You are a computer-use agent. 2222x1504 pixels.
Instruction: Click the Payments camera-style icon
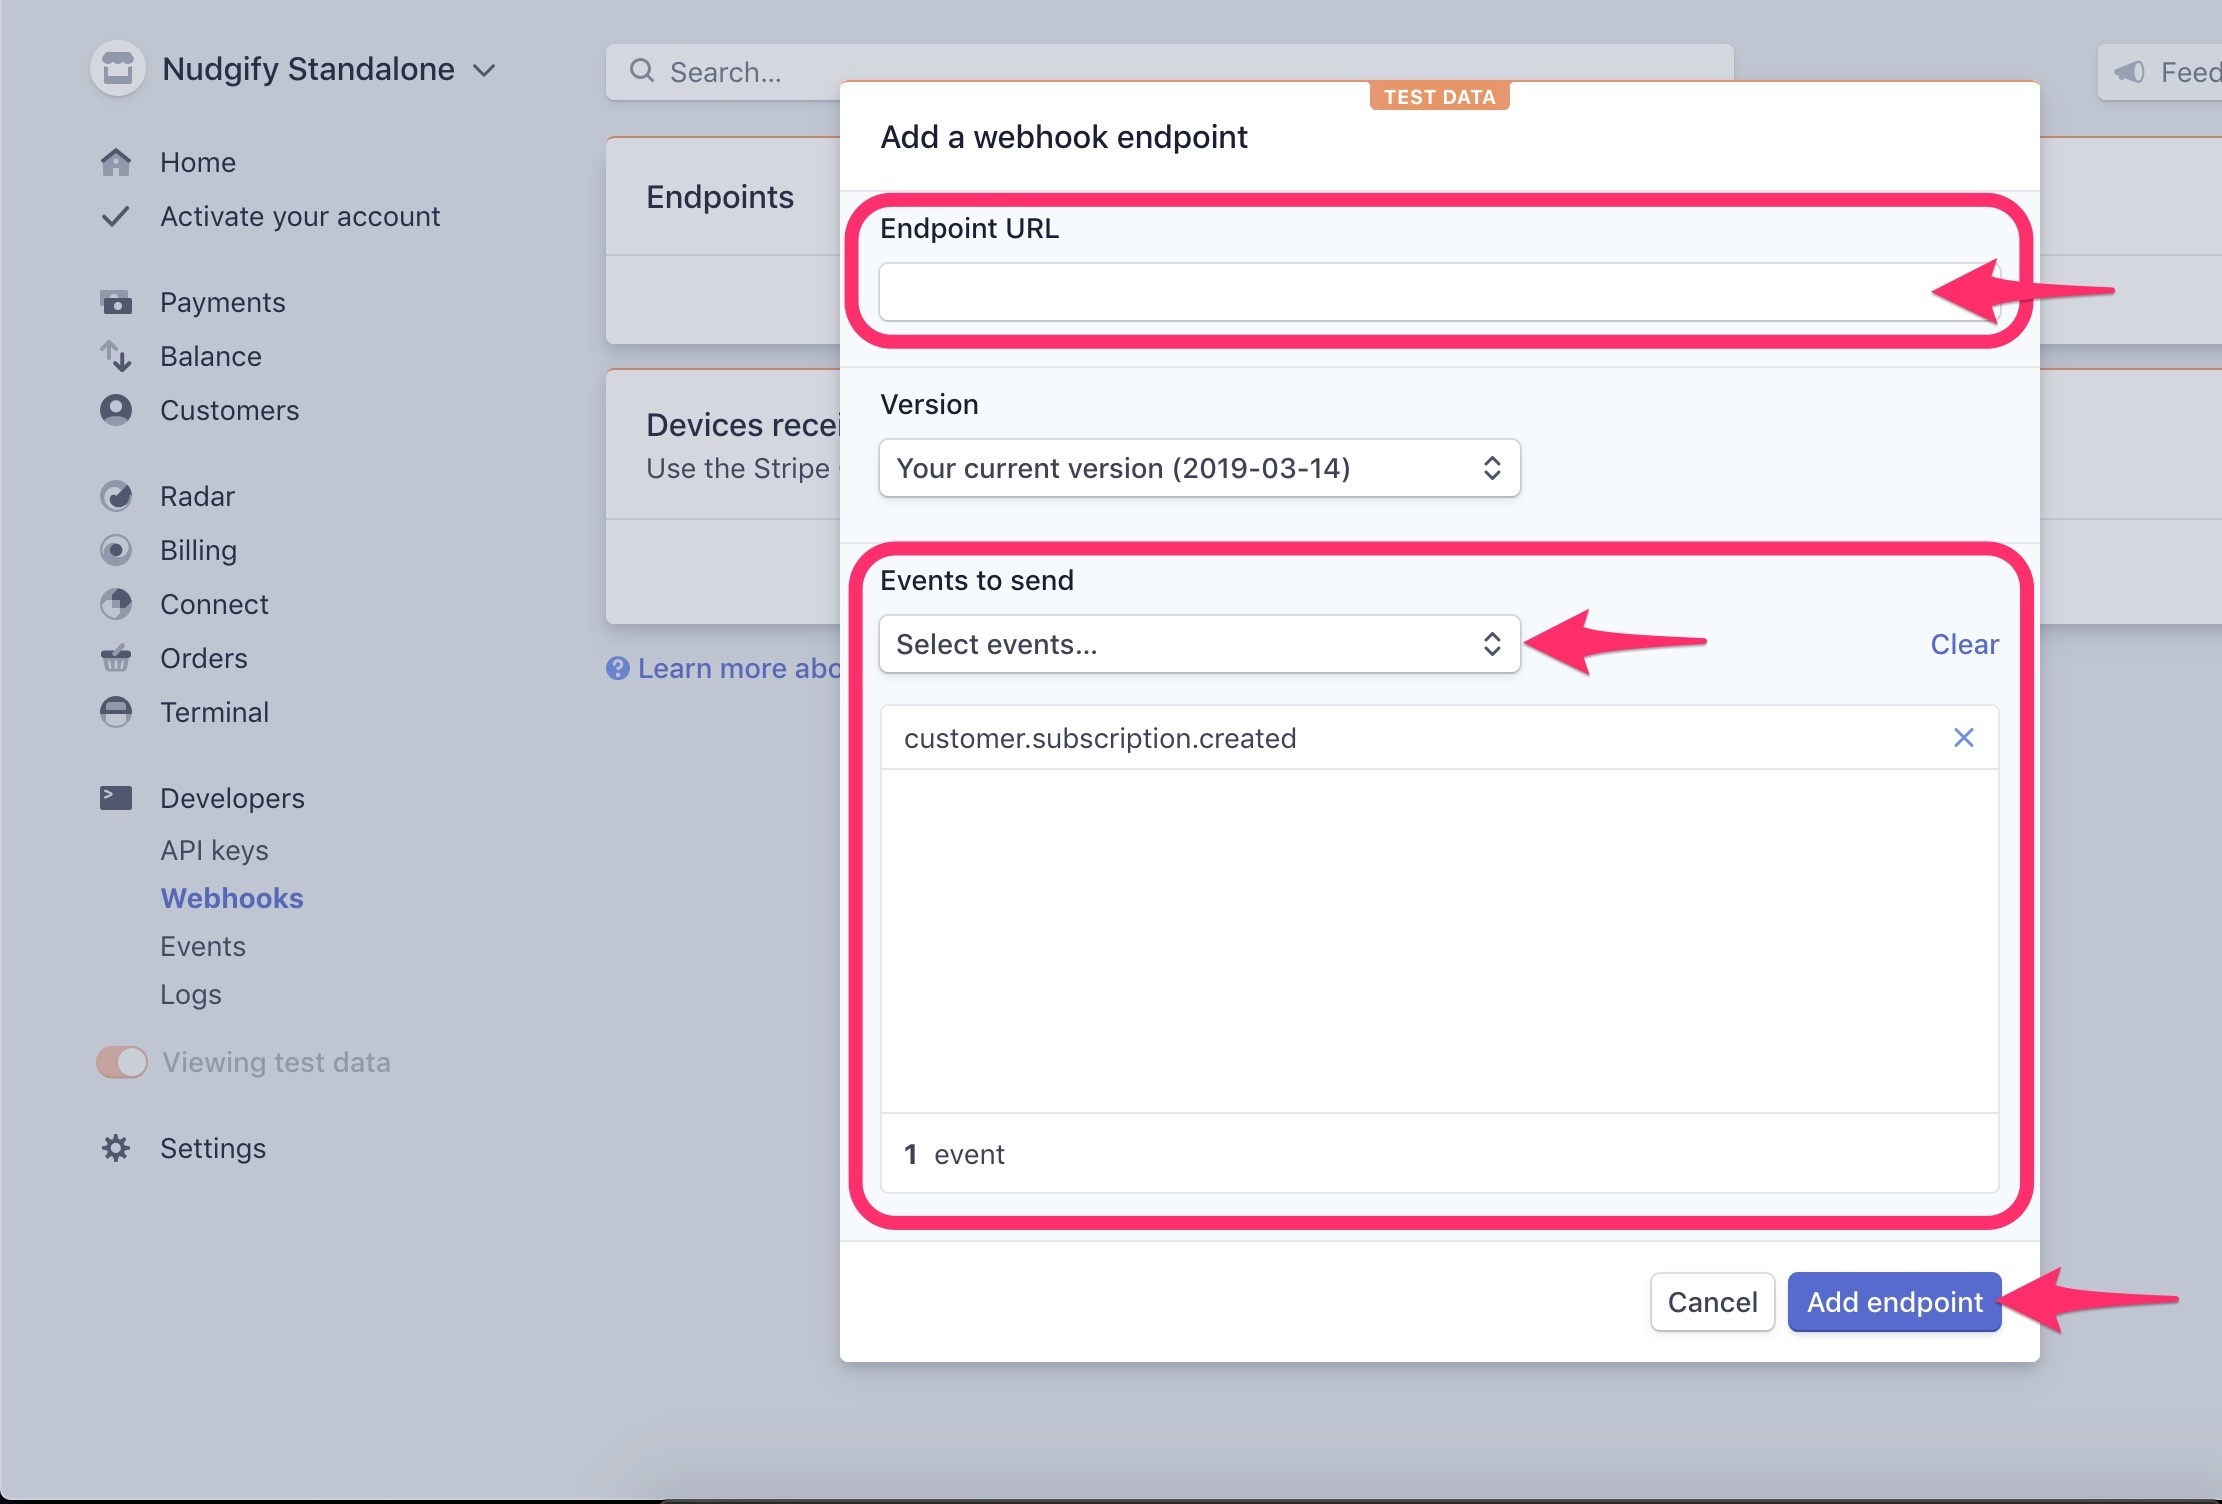pos(116,302)
